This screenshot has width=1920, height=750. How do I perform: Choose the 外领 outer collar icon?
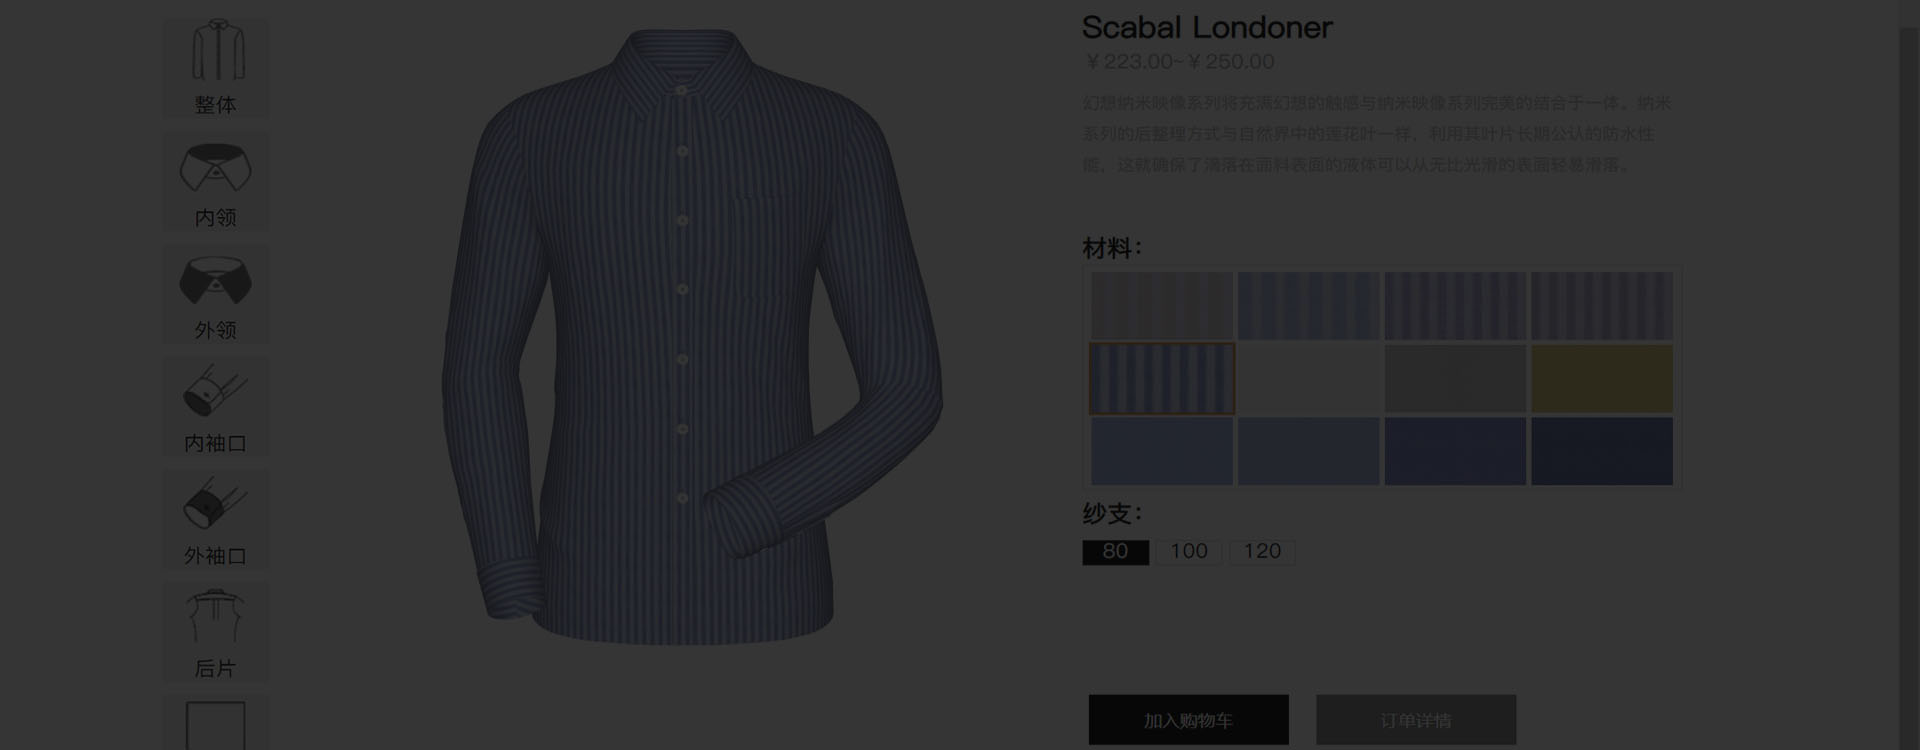tap(216, 295)
